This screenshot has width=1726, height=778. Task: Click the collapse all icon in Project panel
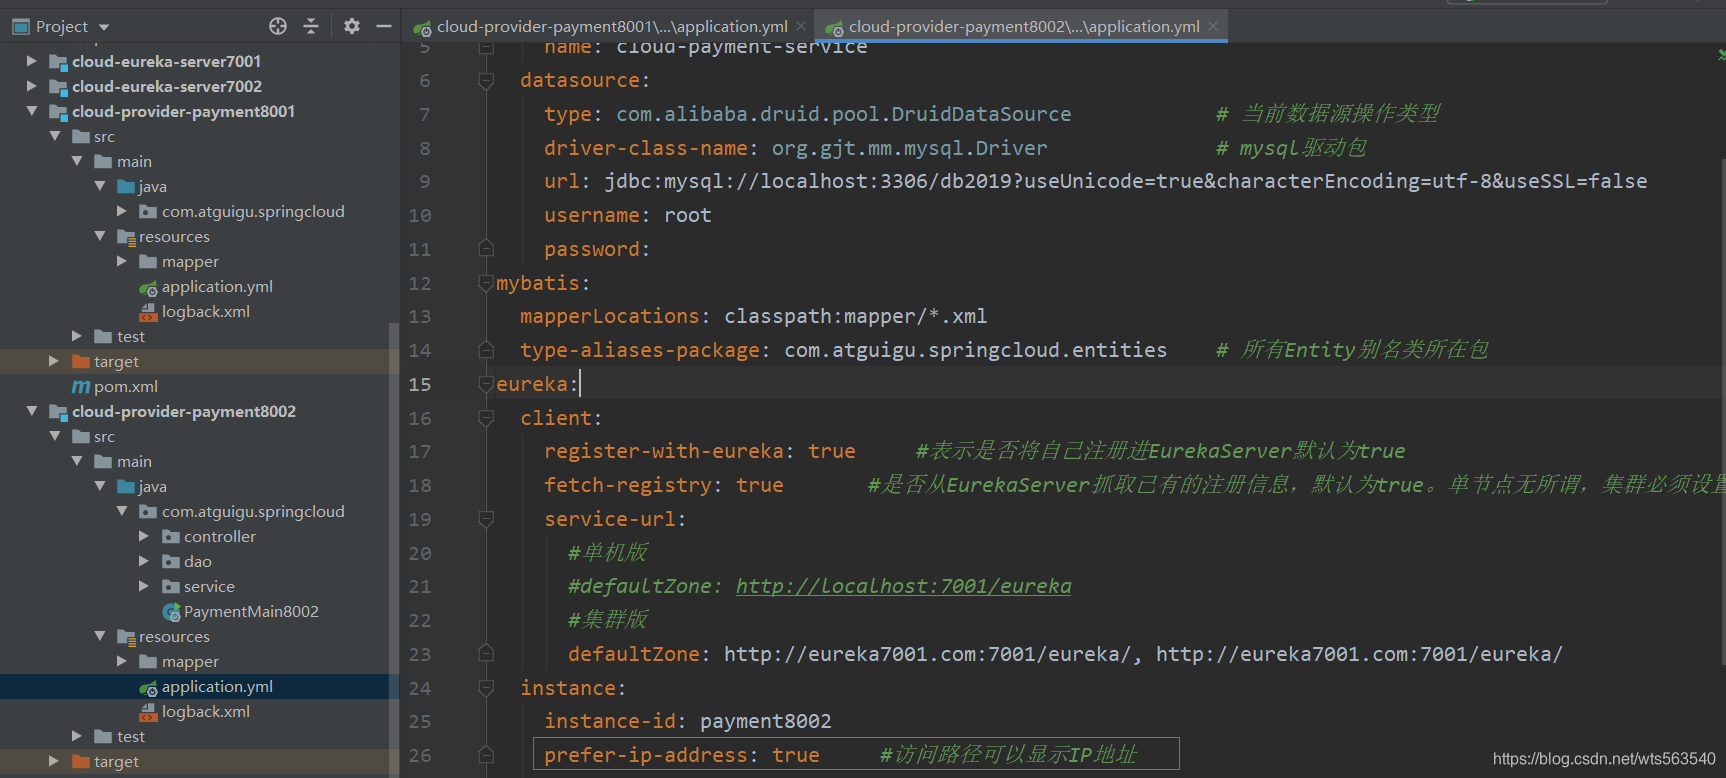(x=311, y=26)
